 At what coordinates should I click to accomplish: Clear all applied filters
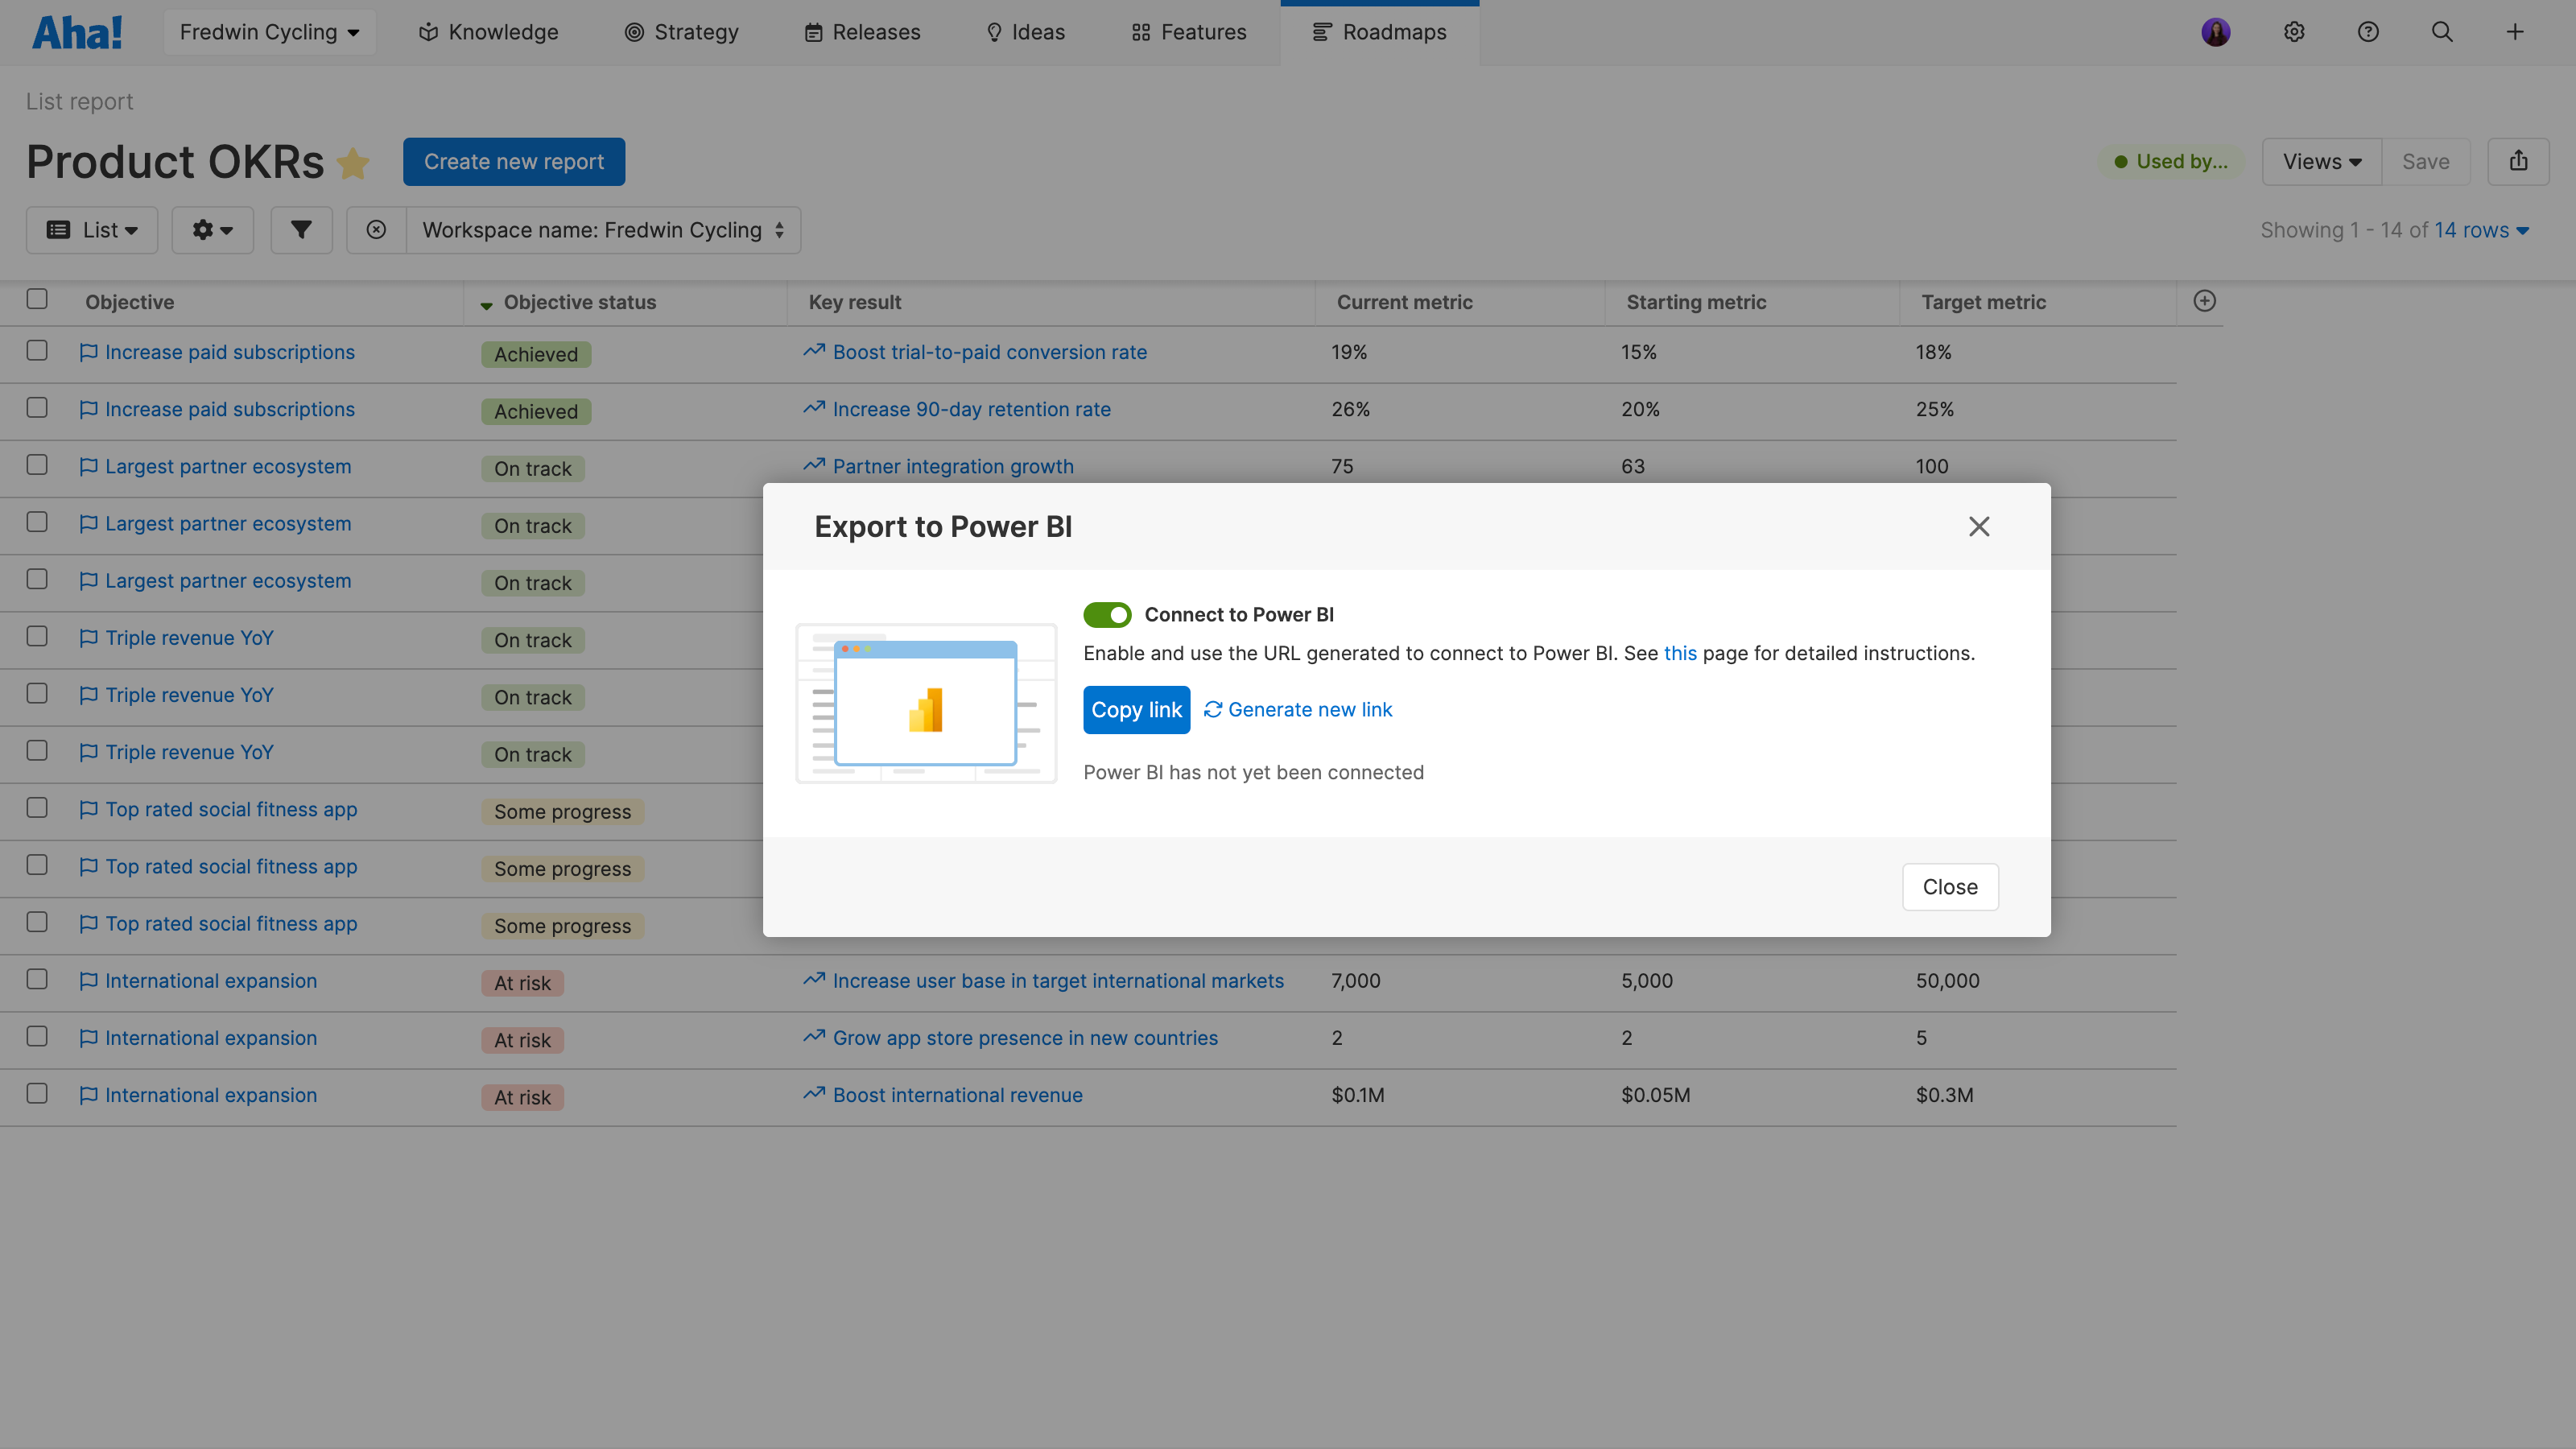click(376, 229)
